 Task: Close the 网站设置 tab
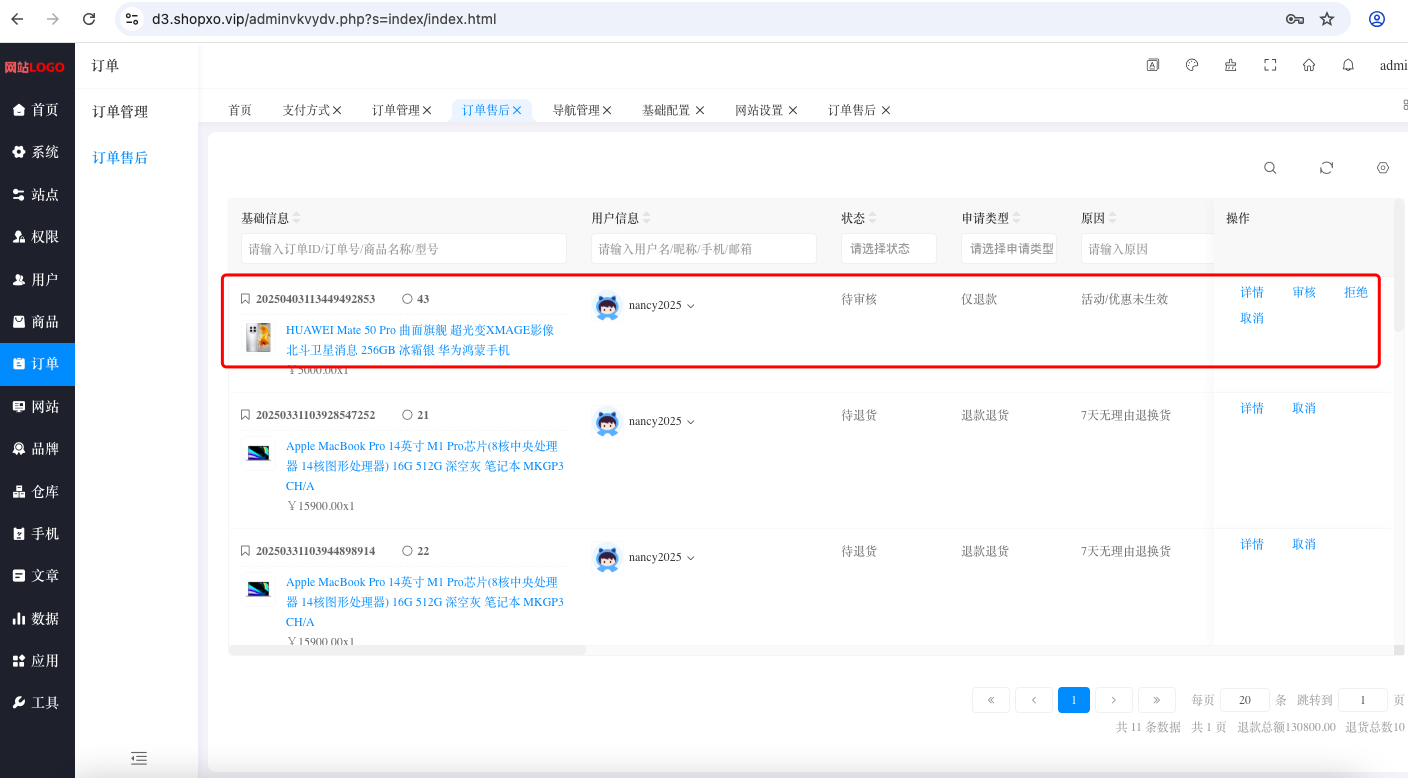793,110
